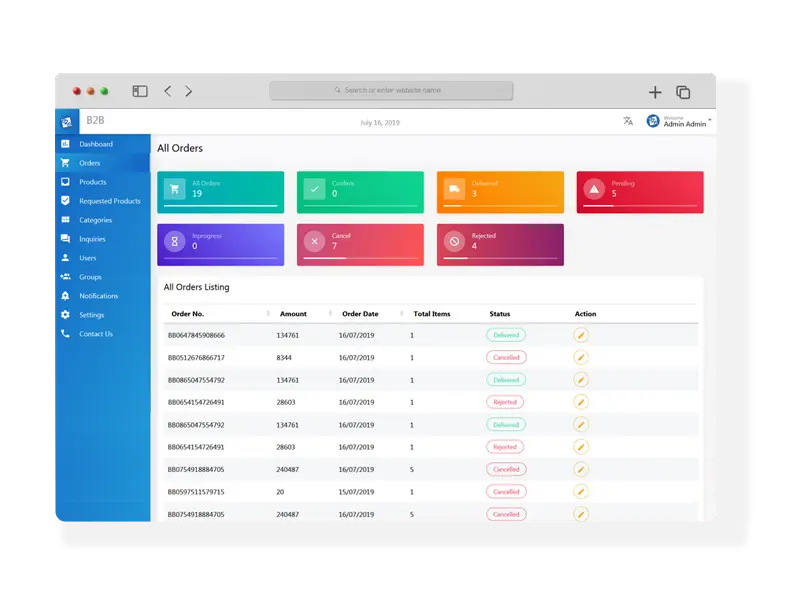The width and height of the screenshot is (808, 606).
Task: Click the Notifications bell icon
Action: pyautogui.click(x=65, y=296)
